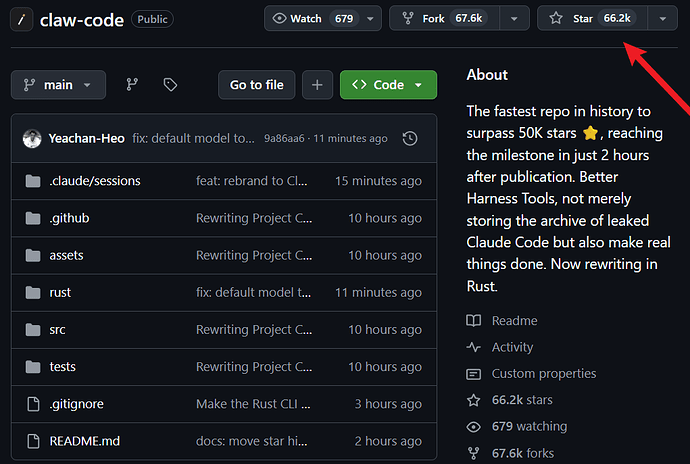Open the Star lists dropdown arrow
The image size is (690, 464).
[x=662, y=18]
